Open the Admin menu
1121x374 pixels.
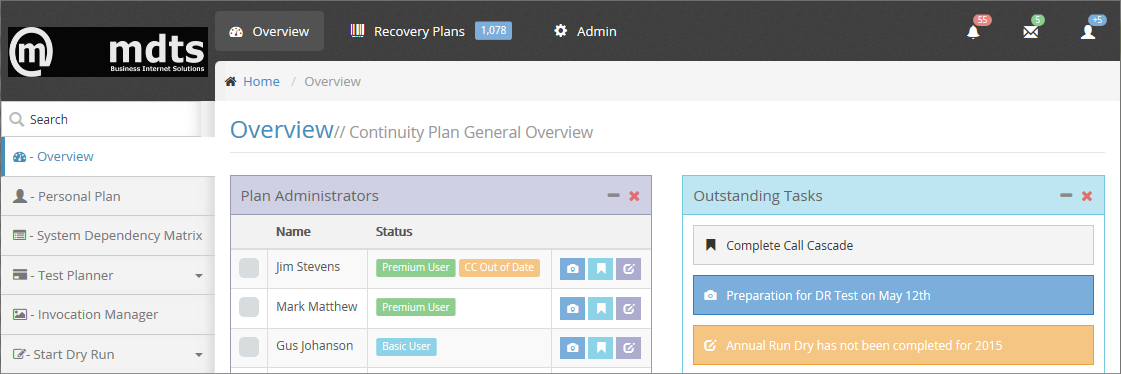coord(586,31)
